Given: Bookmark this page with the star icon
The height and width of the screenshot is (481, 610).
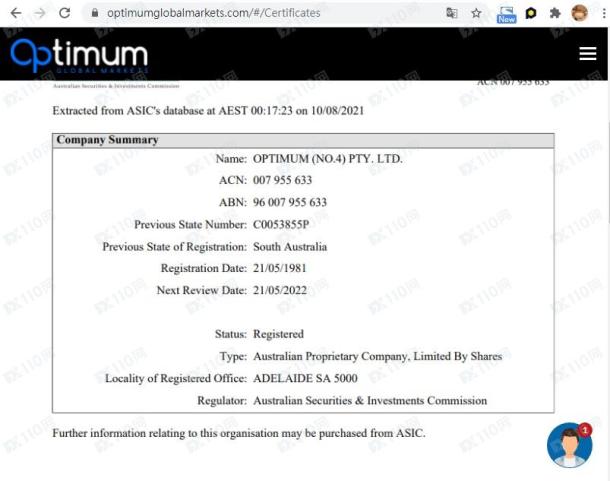Looking at the screenshot, I should tap(476, 13).
